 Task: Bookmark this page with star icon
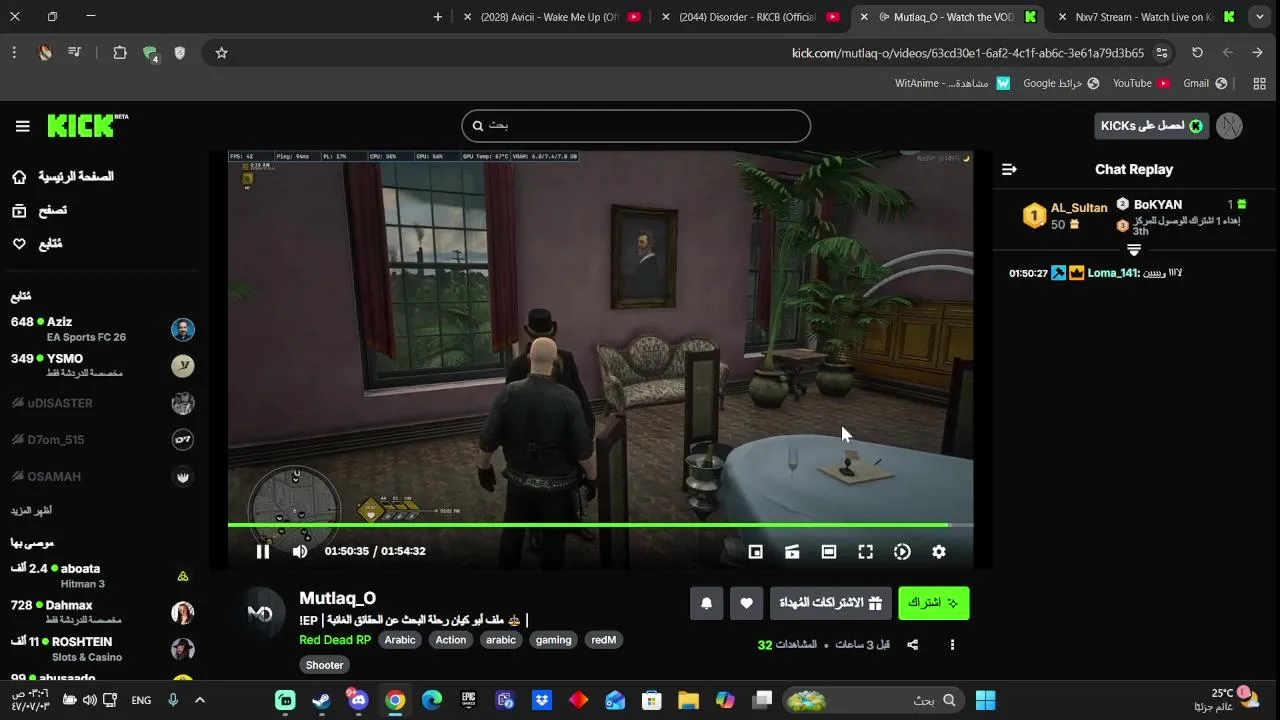point(222,53)
